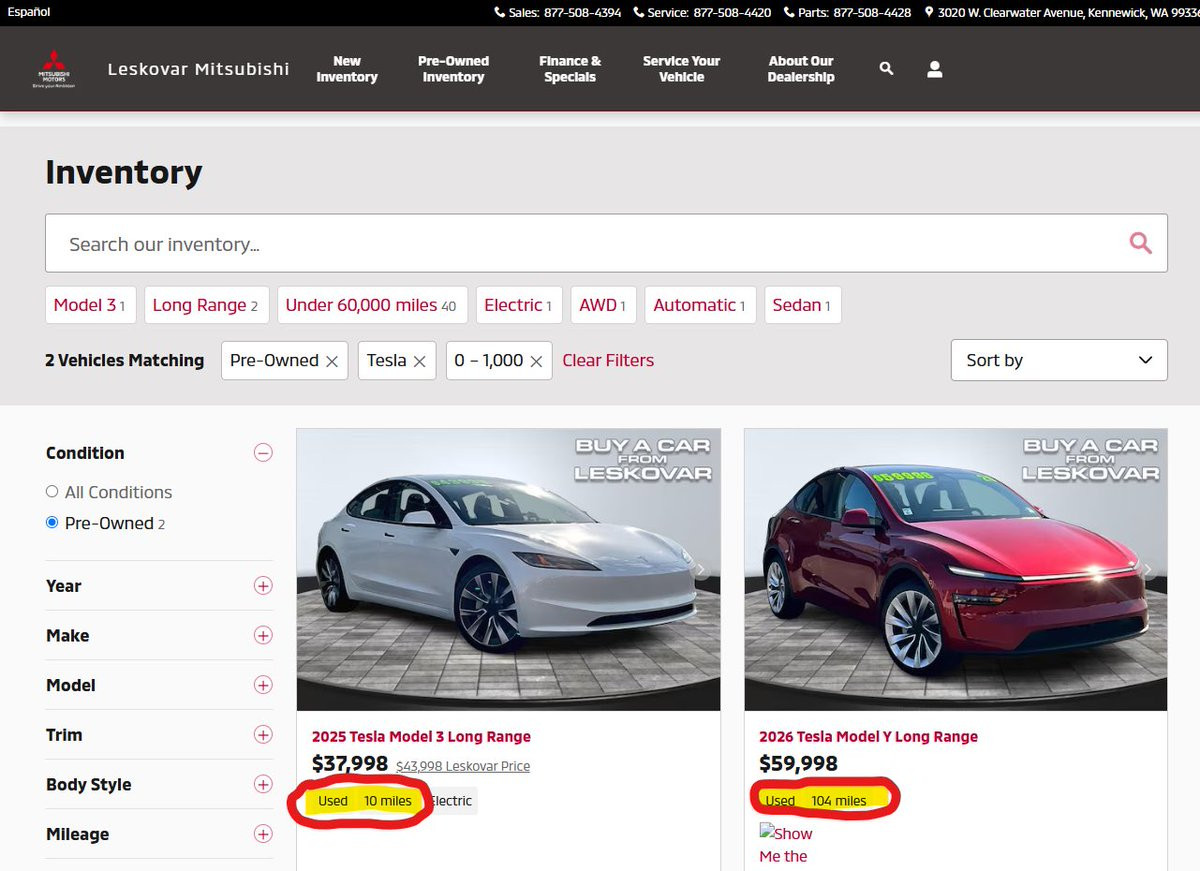Click the 2 Vehicles Matching text

[124, 360]
